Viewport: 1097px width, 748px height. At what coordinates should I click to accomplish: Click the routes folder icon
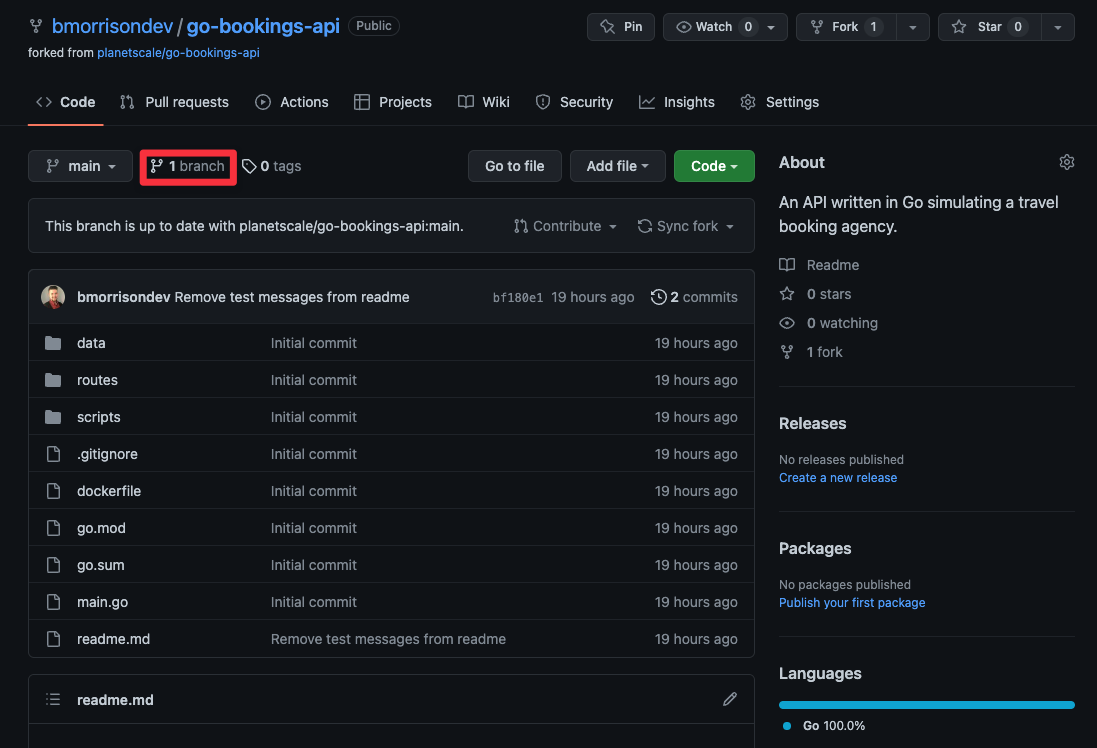53,380
